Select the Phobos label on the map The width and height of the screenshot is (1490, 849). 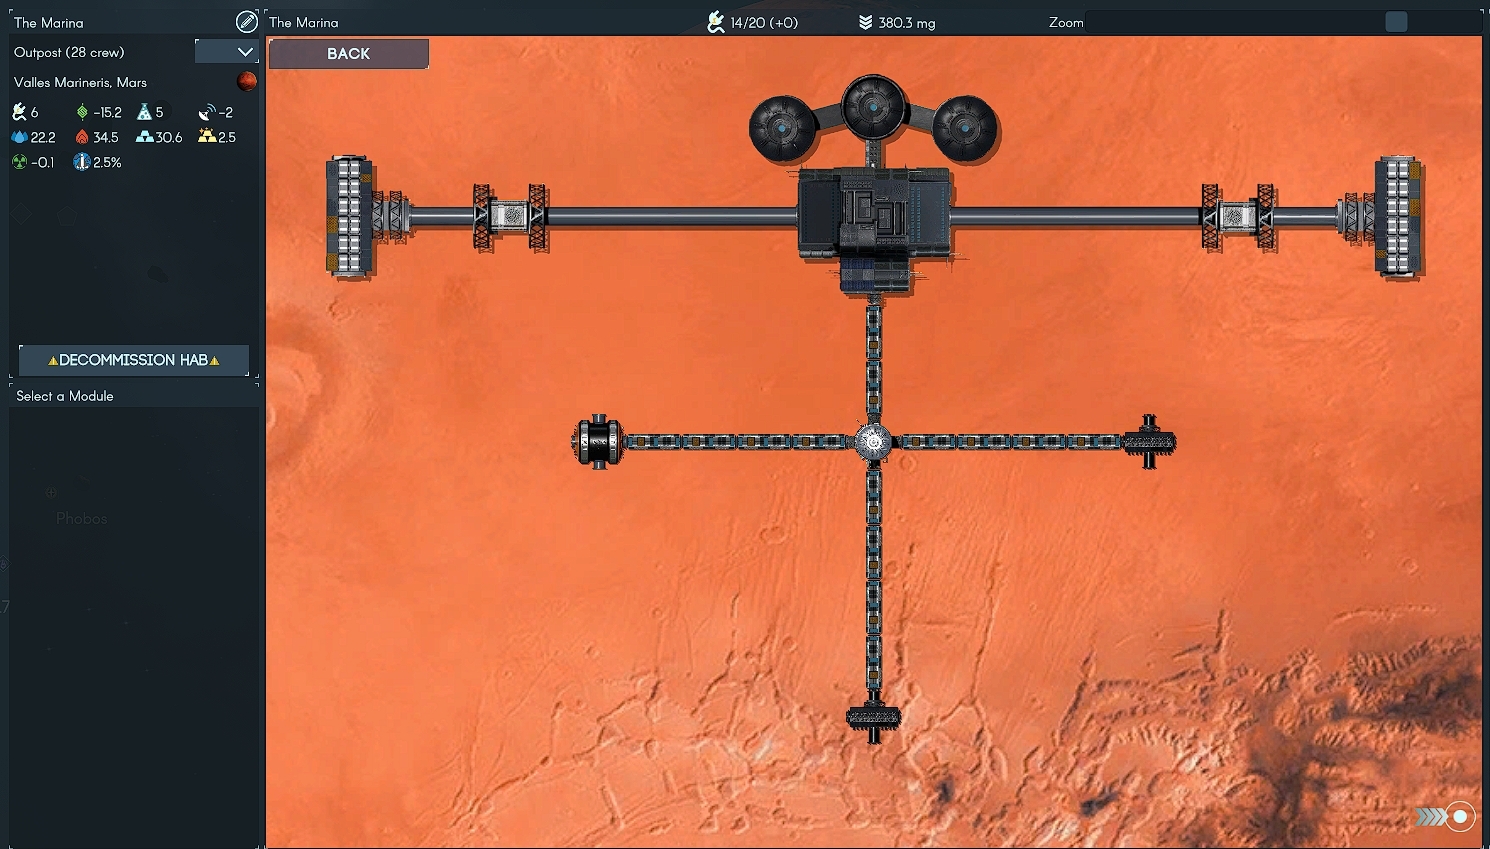click(81, 518)
